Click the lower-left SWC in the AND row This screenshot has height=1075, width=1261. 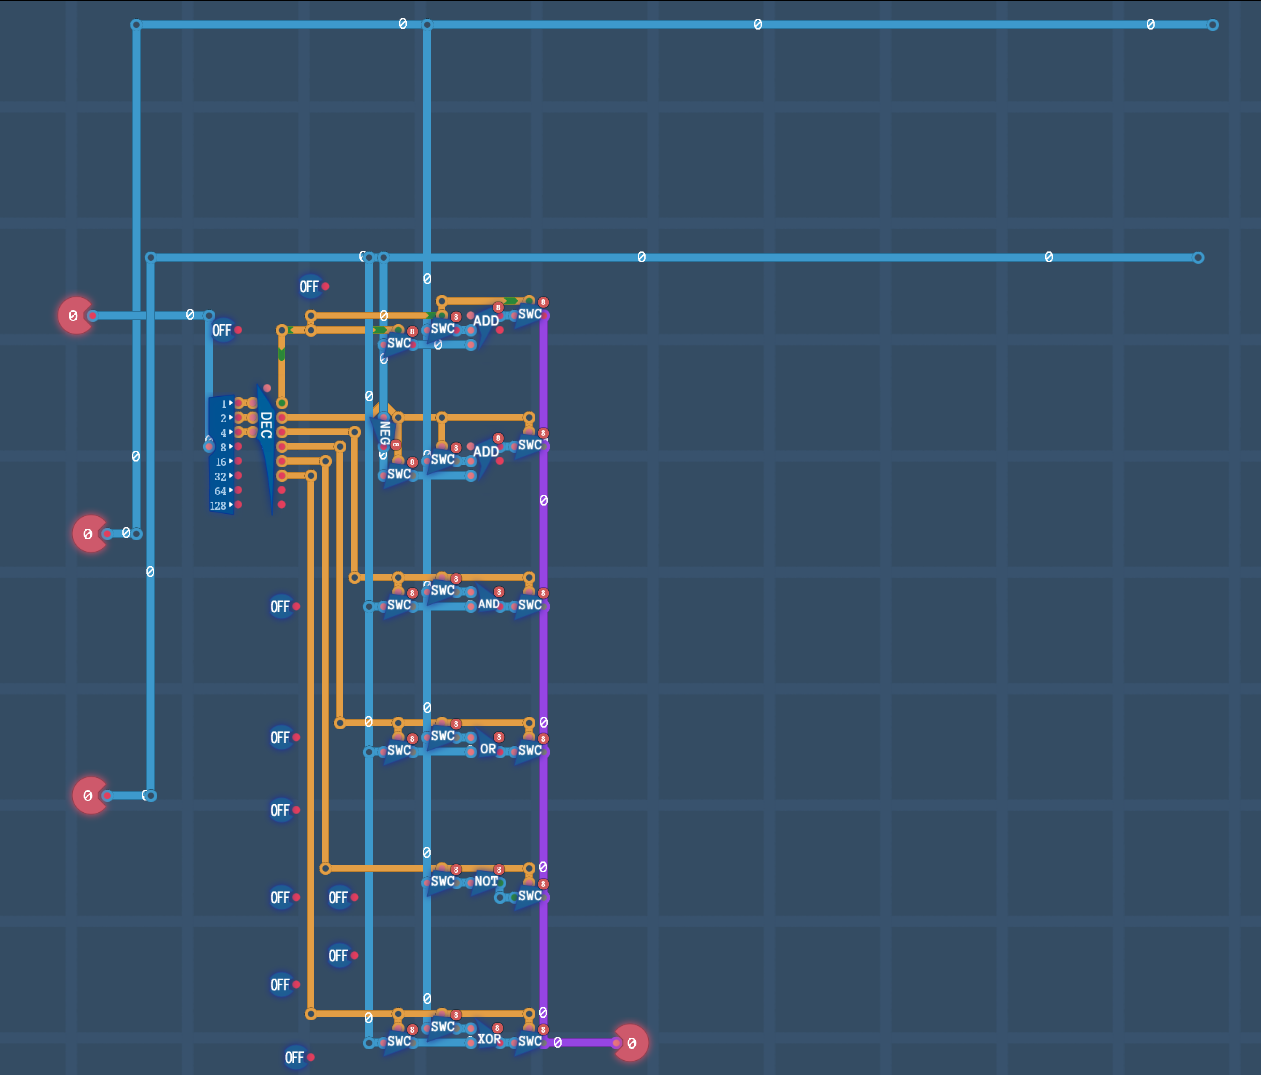pos(399,605)
